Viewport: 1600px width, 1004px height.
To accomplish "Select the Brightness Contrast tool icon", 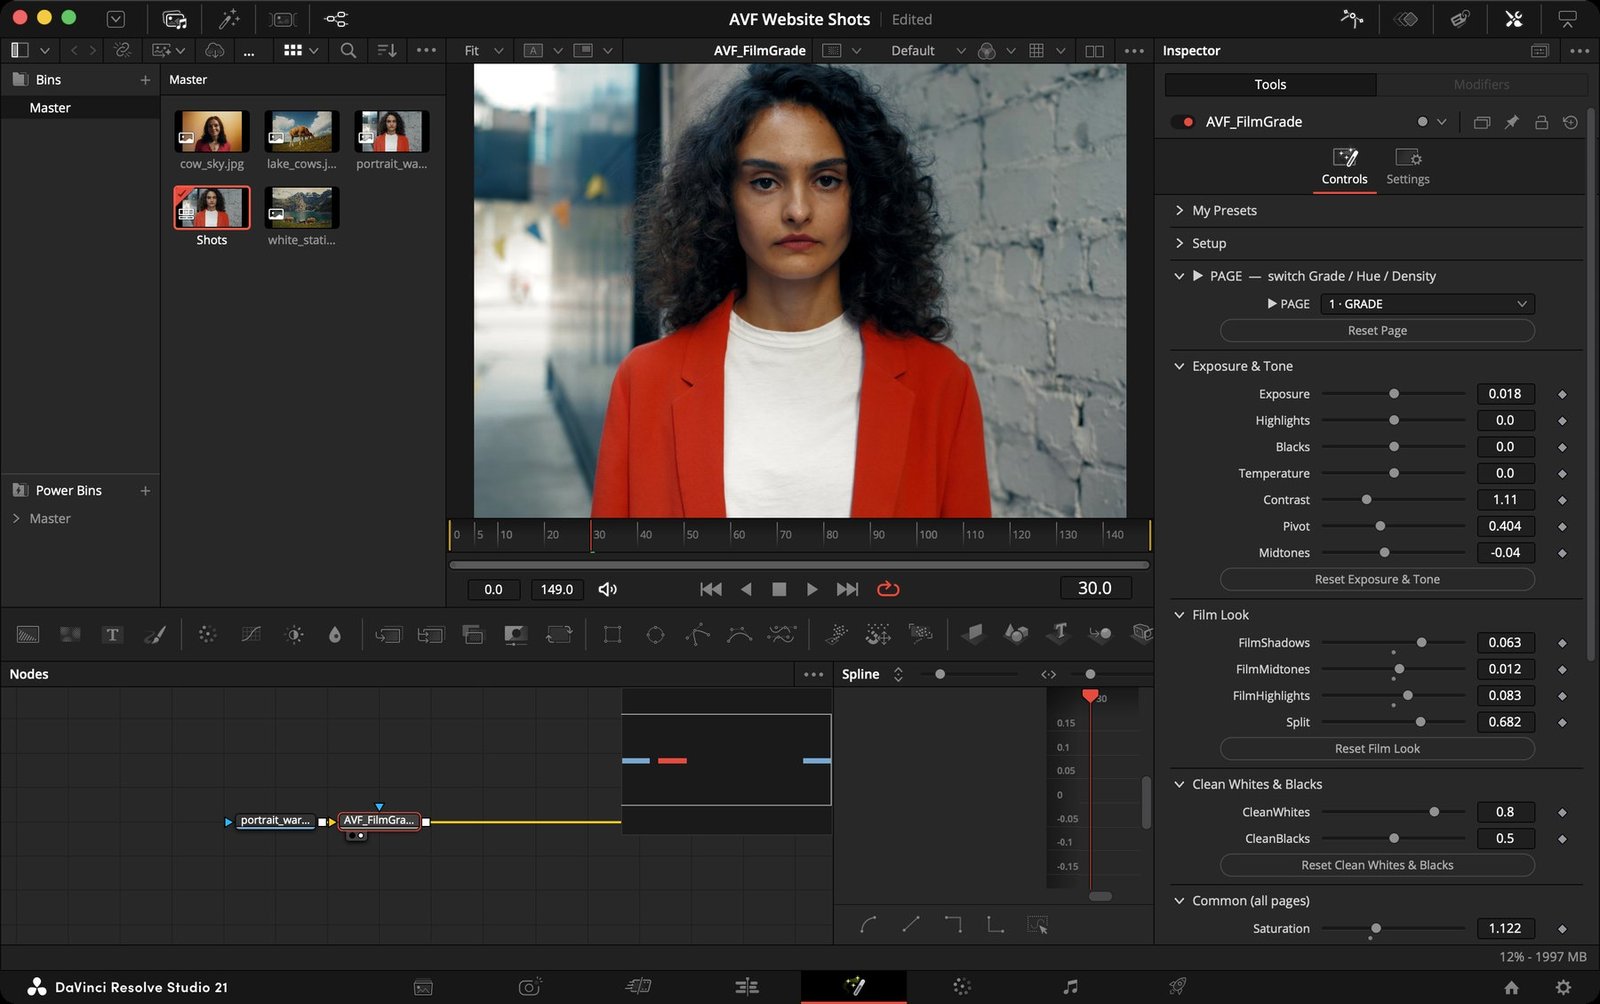I will (x=294, y=634).
